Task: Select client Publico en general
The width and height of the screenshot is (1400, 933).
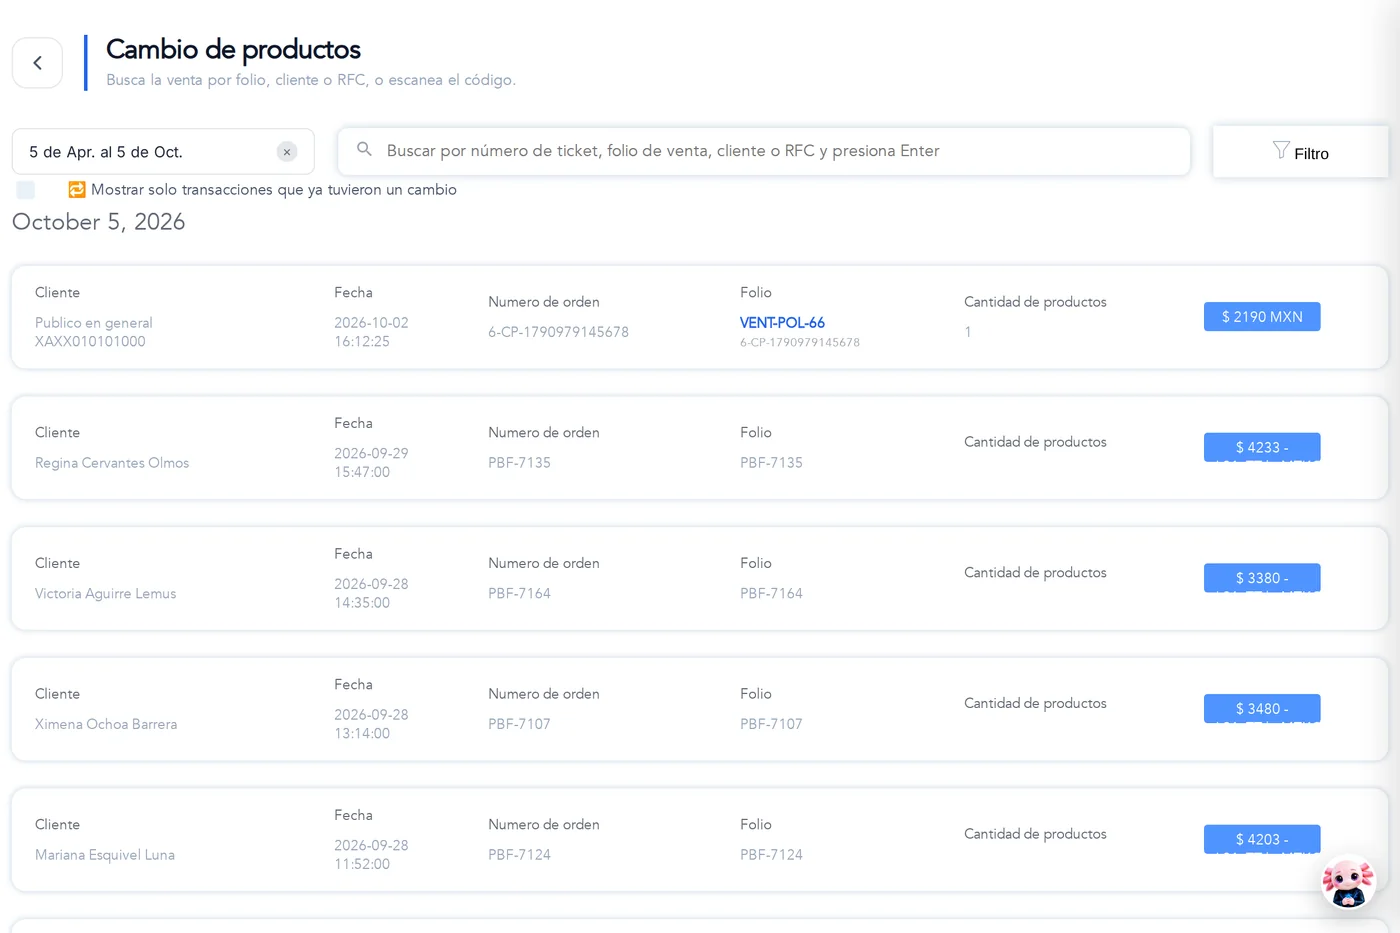Action: coord(94,323)
